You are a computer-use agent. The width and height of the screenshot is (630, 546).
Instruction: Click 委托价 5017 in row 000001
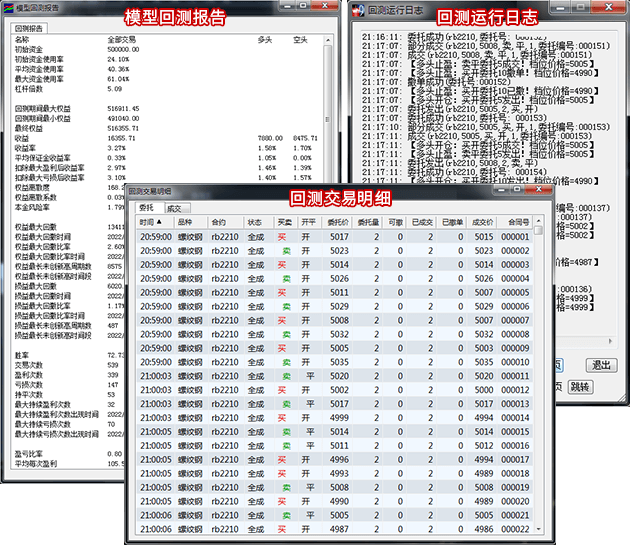(x=339, y=237)
